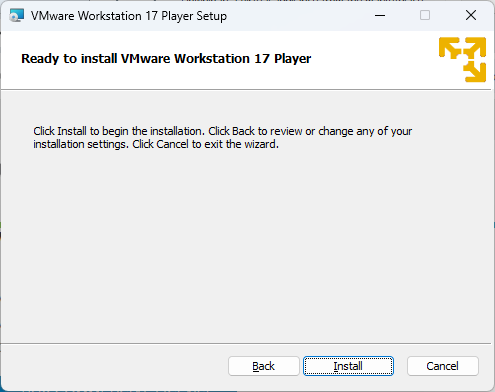Click the 'VMware Workstation 17 Player Setup' title text

point(129,16)
